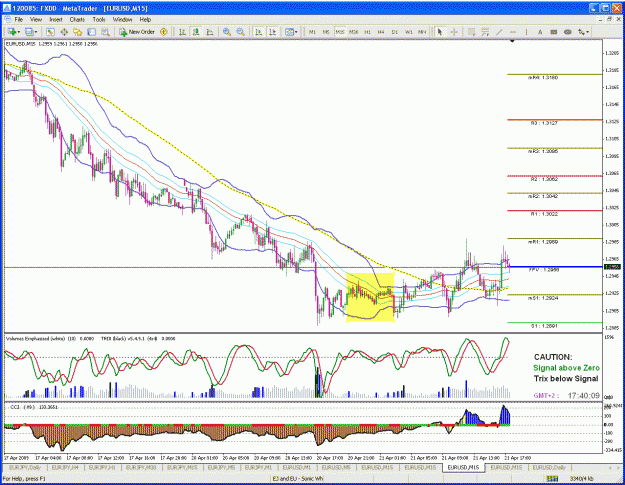625x485 pixels.
Task: Toggle the Expert Advisors yellow diamond icon
Action: [163, 32]
